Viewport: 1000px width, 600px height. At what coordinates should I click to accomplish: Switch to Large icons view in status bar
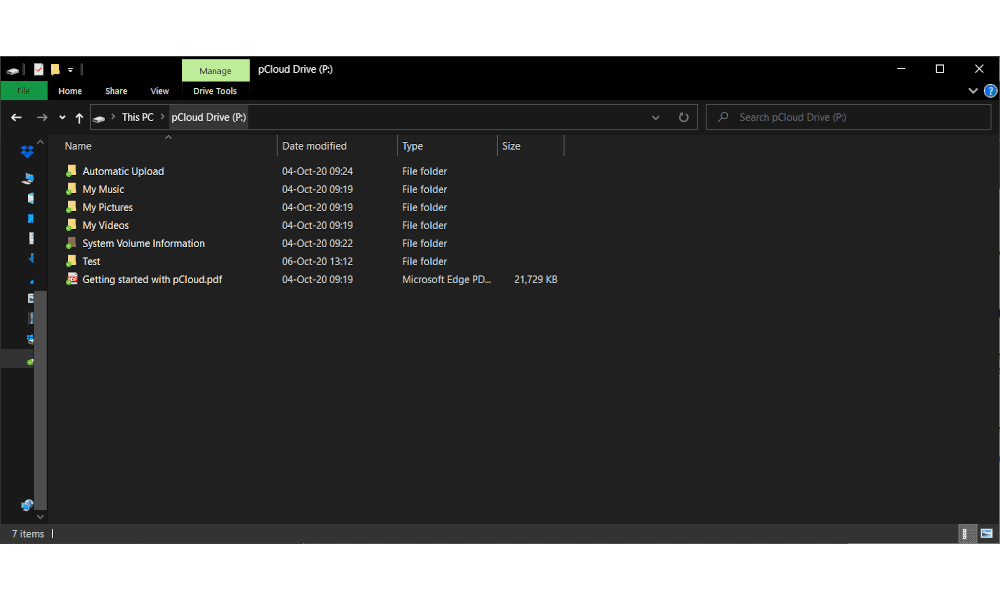987,534
